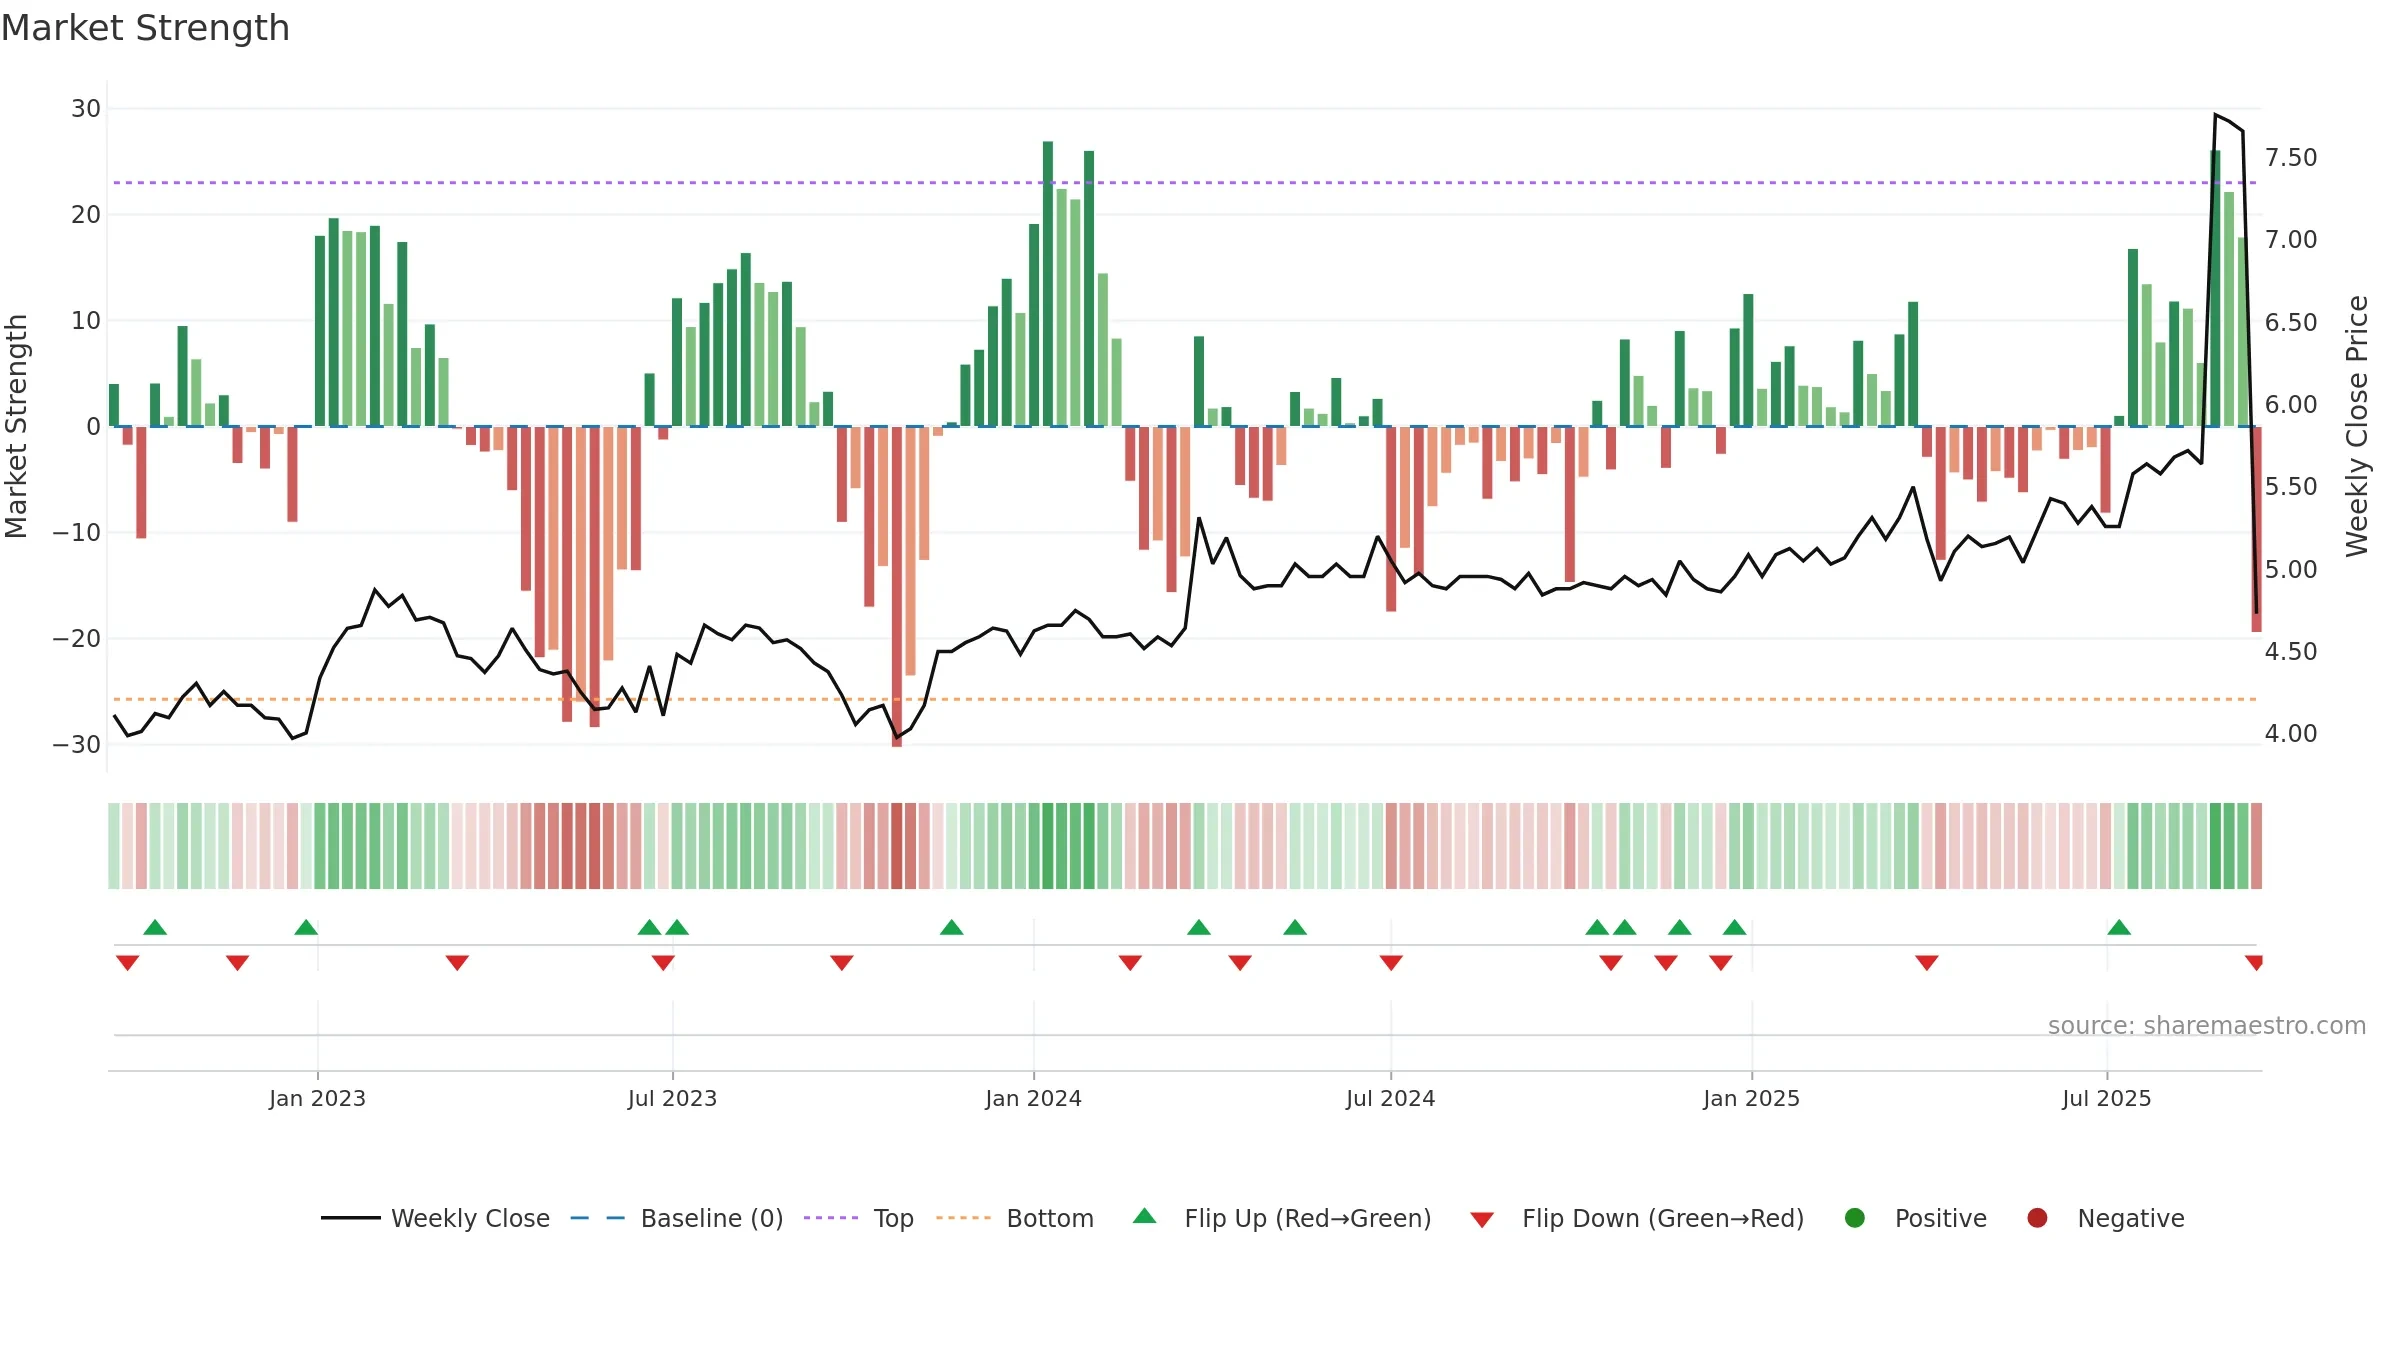Click the 30 strength axis tick
This screenshot has width=2400, height=1350.
click(x=86, y=109)
